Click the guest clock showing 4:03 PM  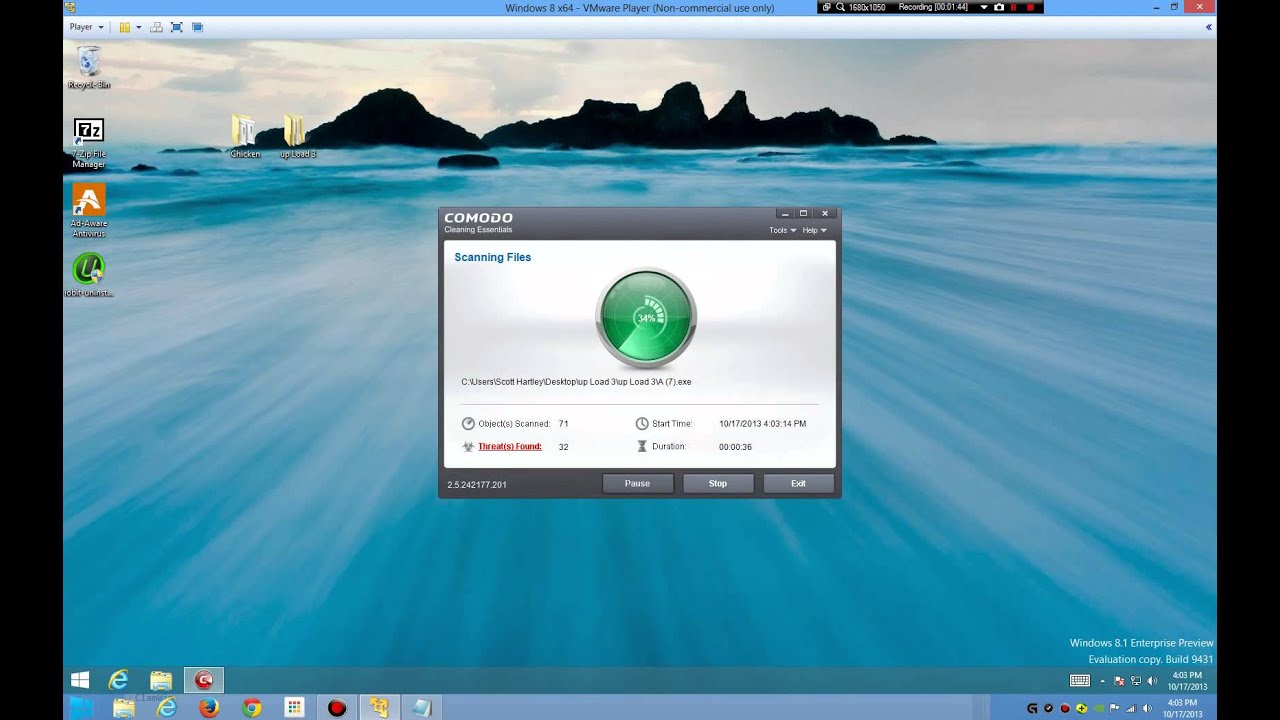click(1187, 681)
